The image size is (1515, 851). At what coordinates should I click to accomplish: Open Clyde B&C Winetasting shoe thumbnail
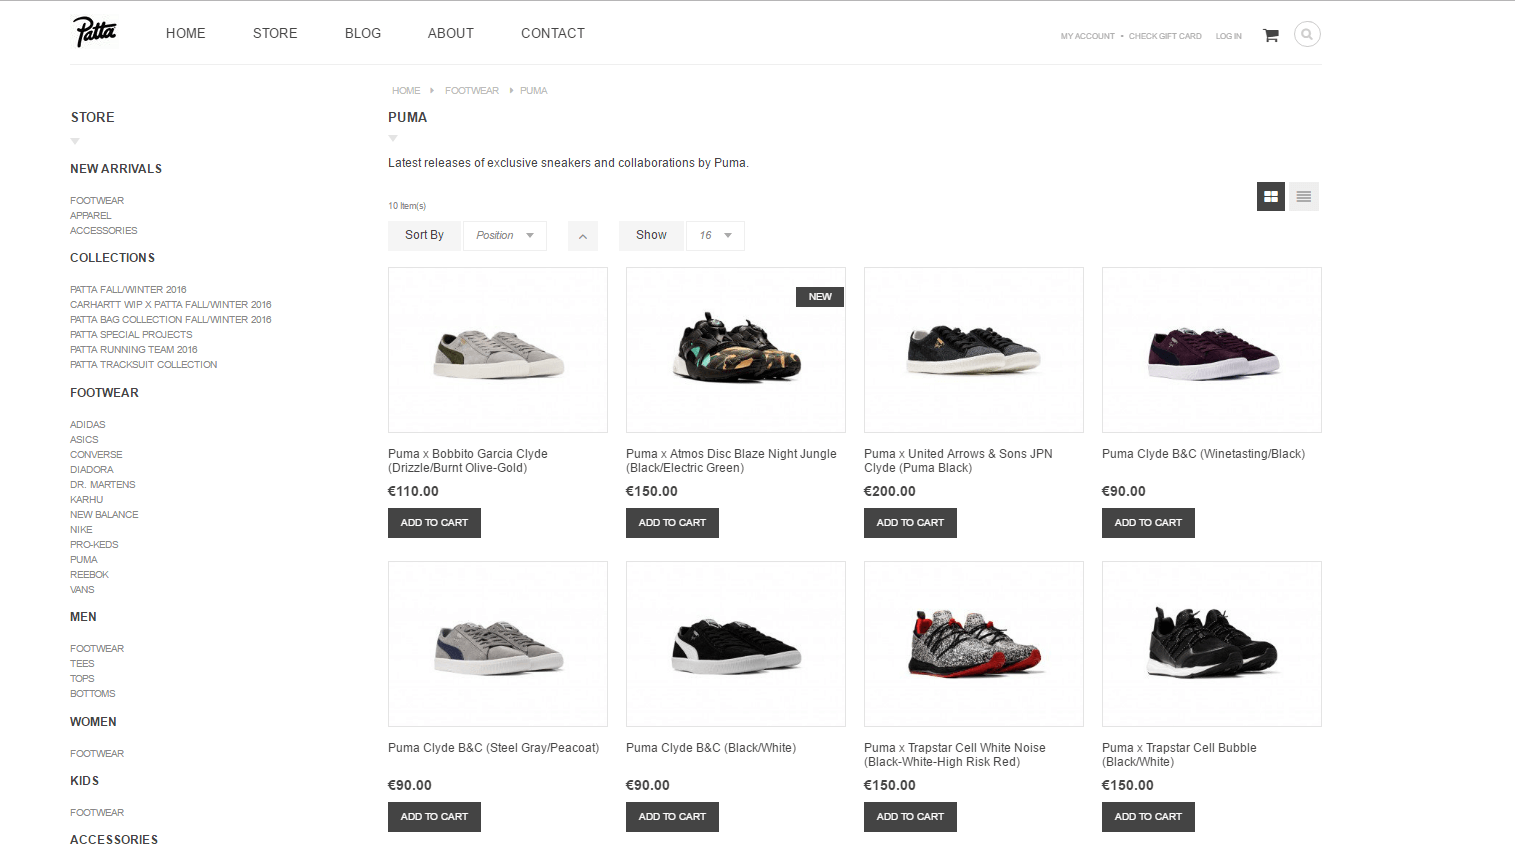(1212, 350)
